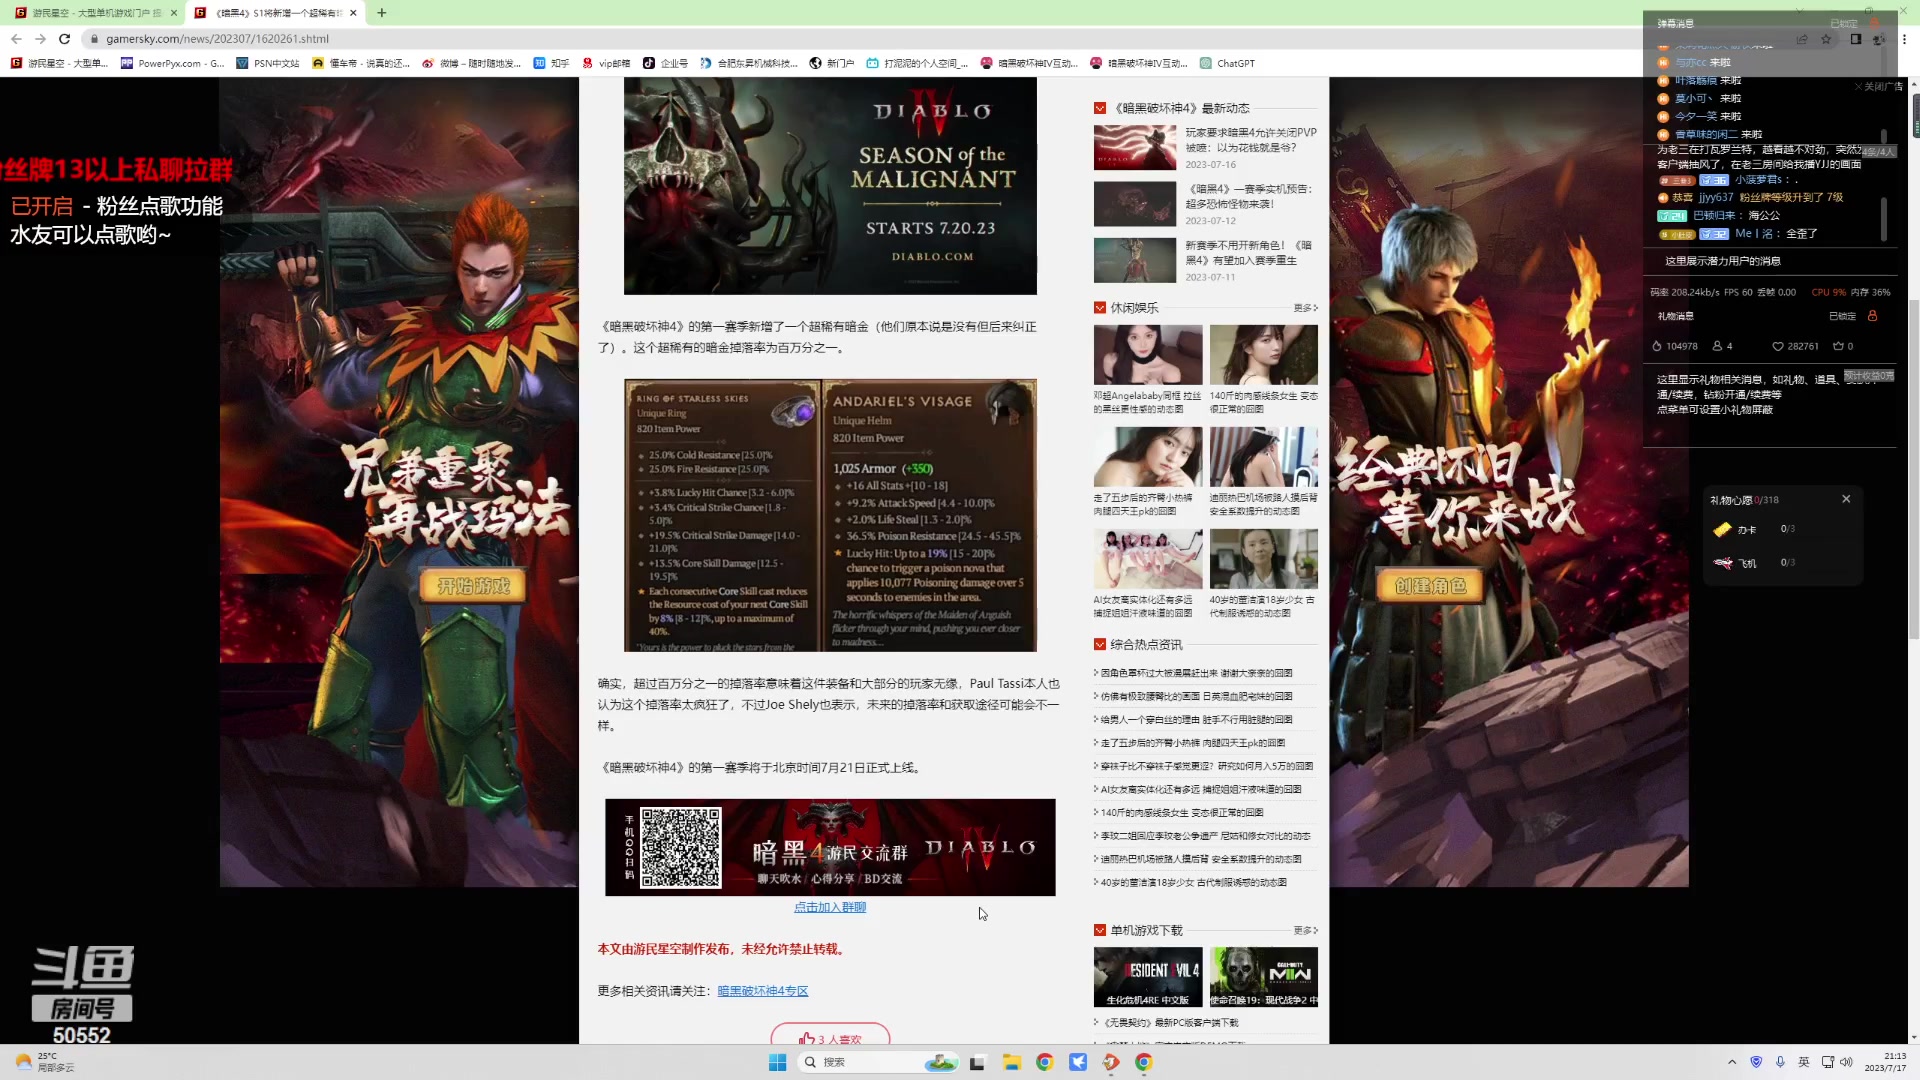
Task: Open the weather widget showing 25°C
Action: 45,1062
